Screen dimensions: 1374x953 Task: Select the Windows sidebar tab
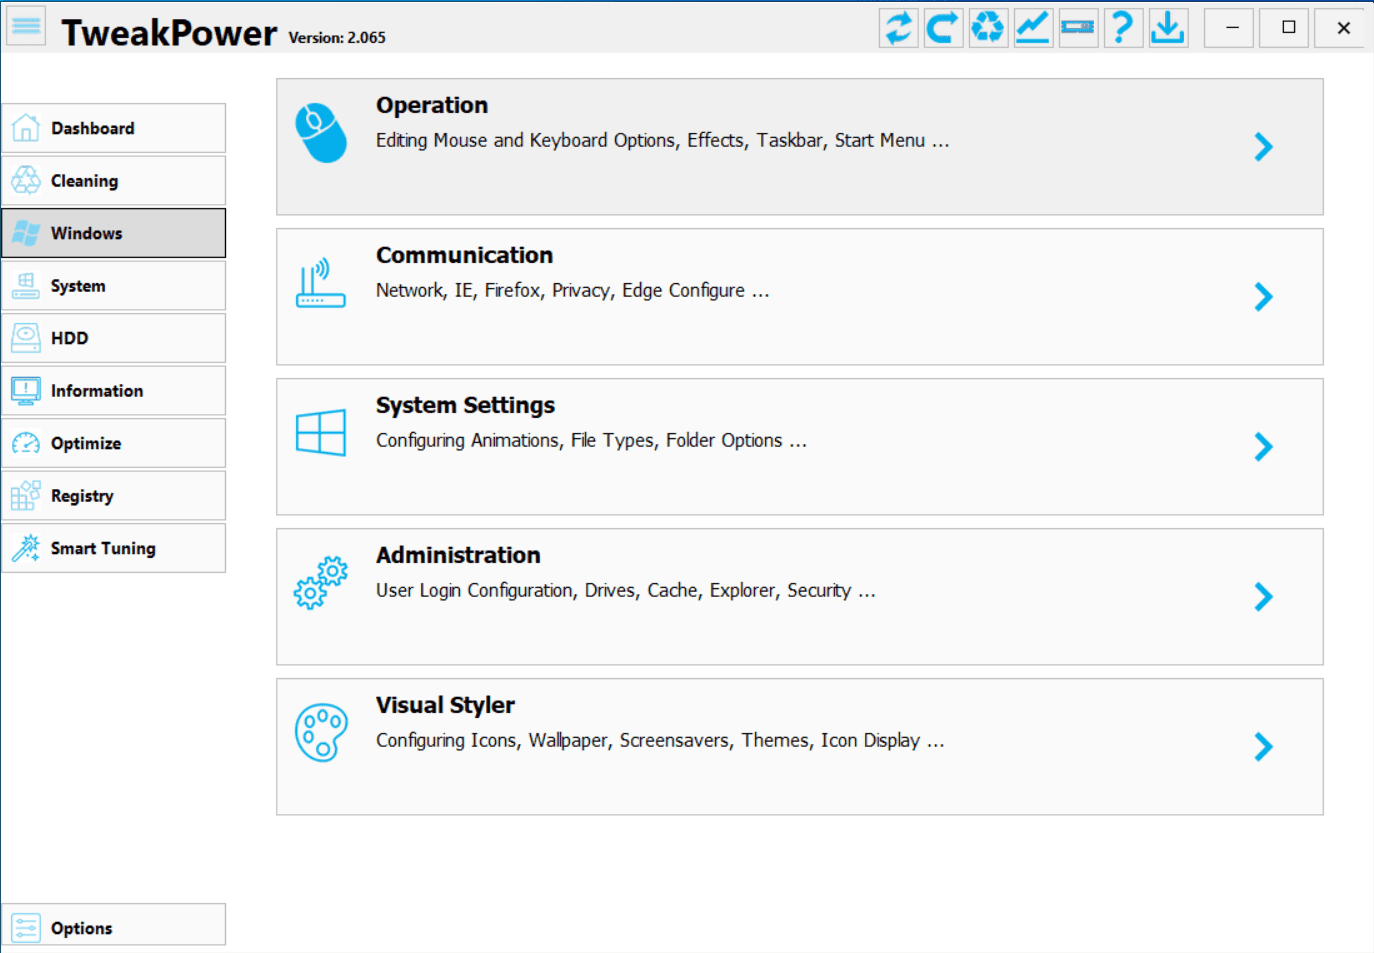coord(114,233)
